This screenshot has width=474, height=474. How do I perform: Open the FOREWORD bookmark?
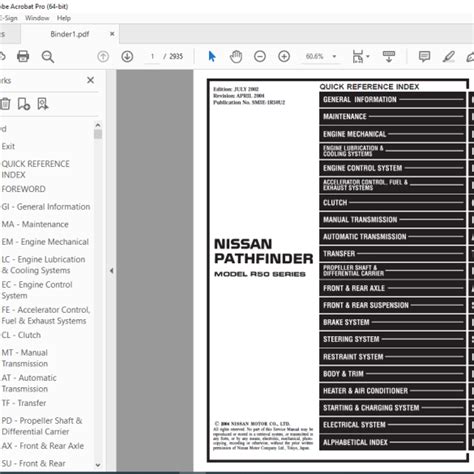click(x=23, y=189)
